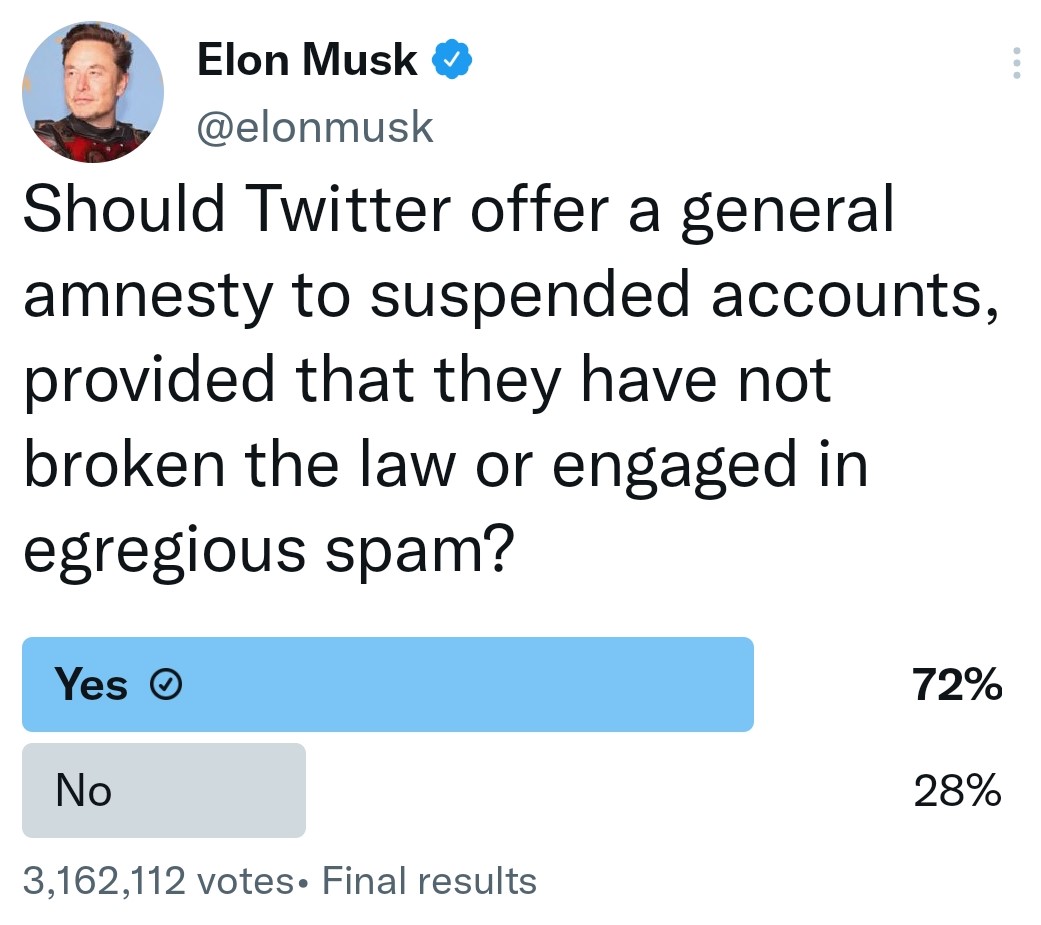This screenshot has width=1041, height=925.
Task: Click the "3,162,112 votes" count
Action: coord(158,881)
